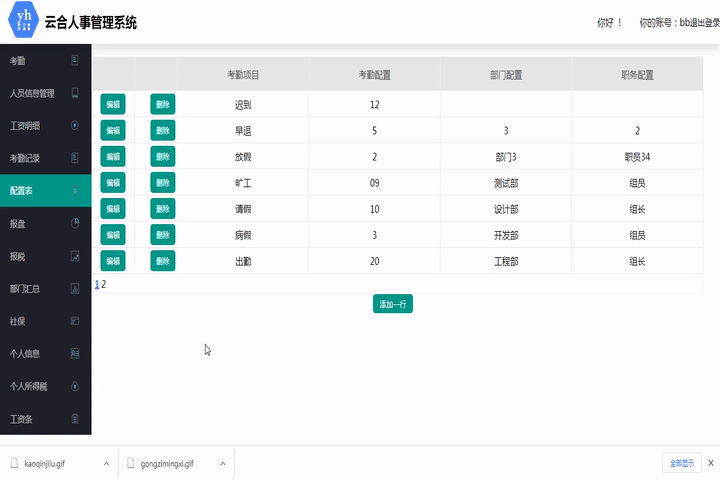The image size is (720, 480).
Task: Click the 退出登录 logout link
Action: coord(698,22)
